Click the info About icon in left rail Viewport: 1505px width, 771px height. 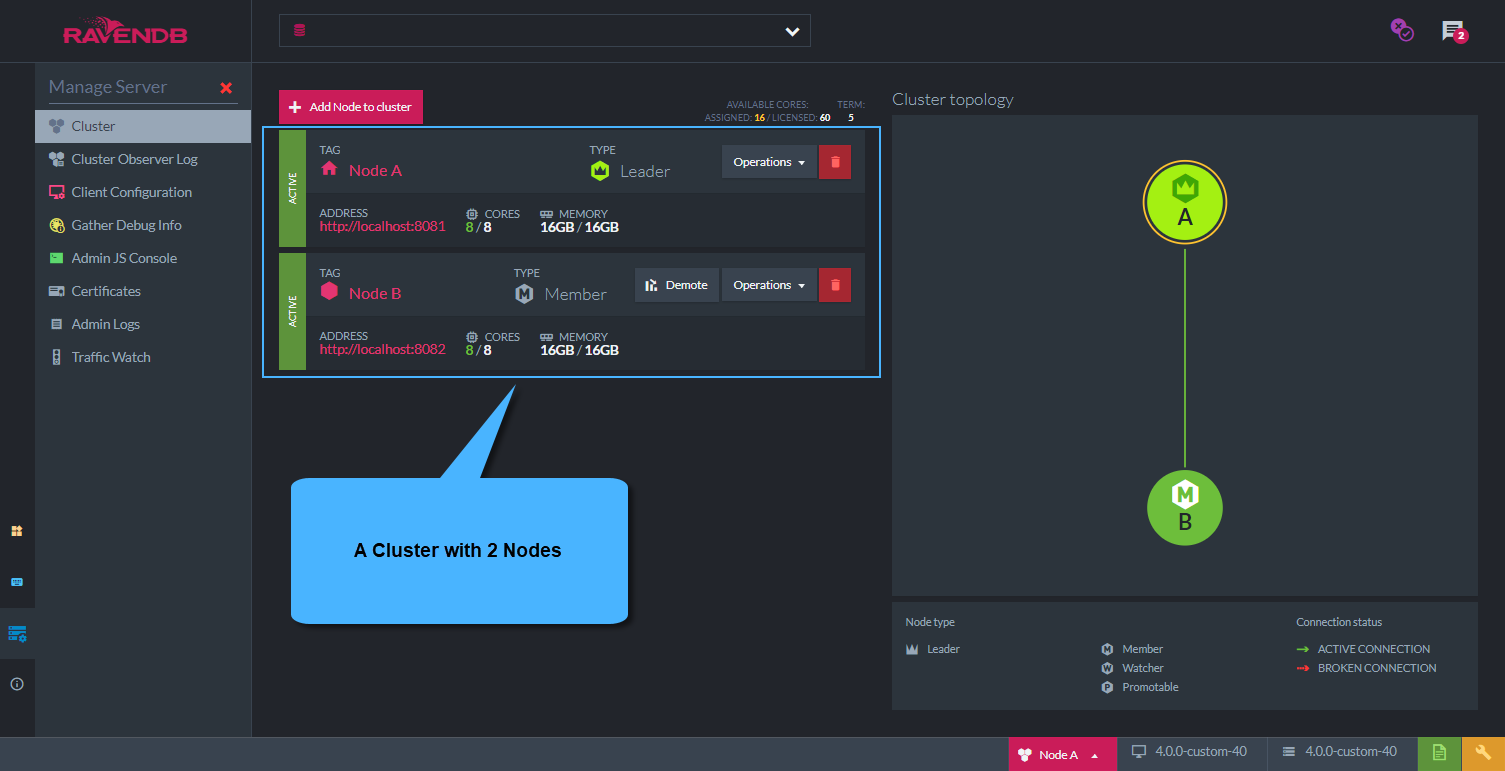coord(17,684)
